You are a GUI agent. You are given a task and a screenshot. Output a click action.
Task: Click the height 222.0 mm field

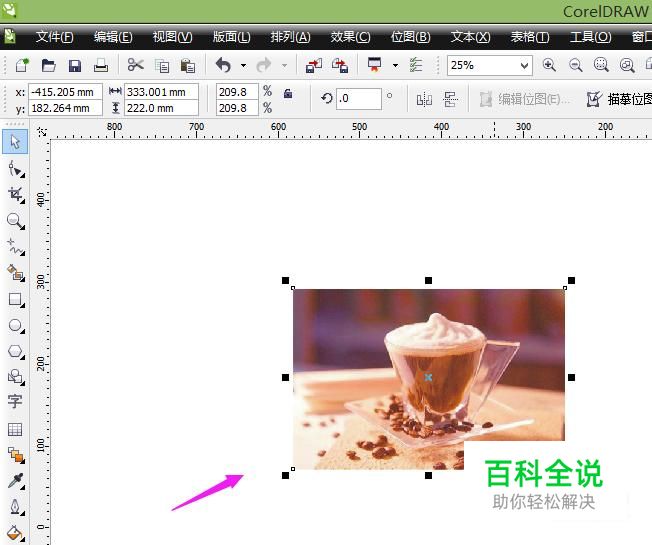coord(161,108)
